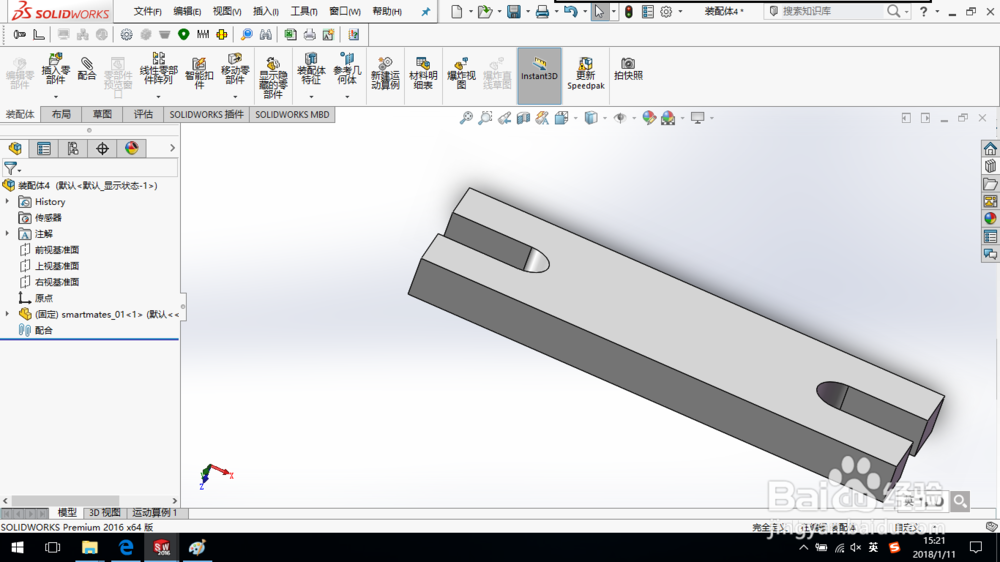Screen dimensions: 1000x562
Task: Click the Undo toolbar icon
Action: point(570,11)
